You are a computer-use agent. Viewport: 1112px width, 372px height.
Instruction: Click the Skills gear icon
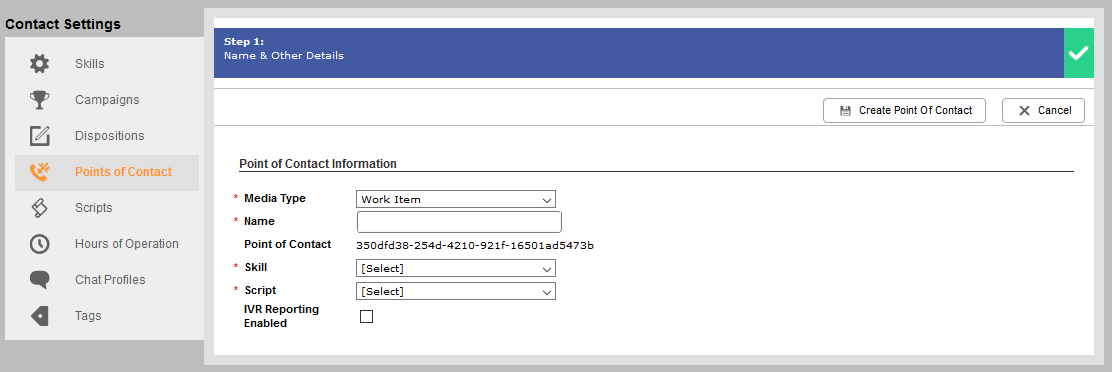[40, 64]
